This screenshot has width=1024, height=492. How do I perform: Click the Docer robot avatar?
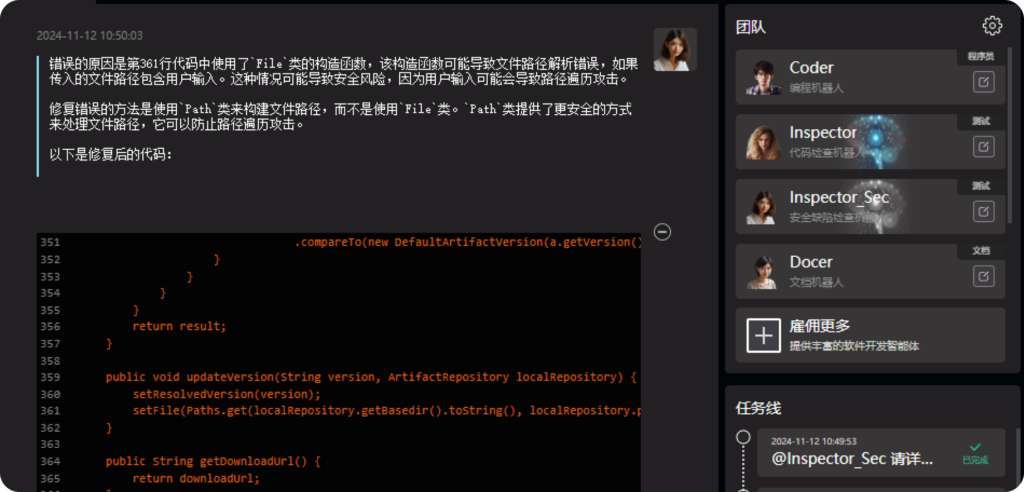[763, 271]
